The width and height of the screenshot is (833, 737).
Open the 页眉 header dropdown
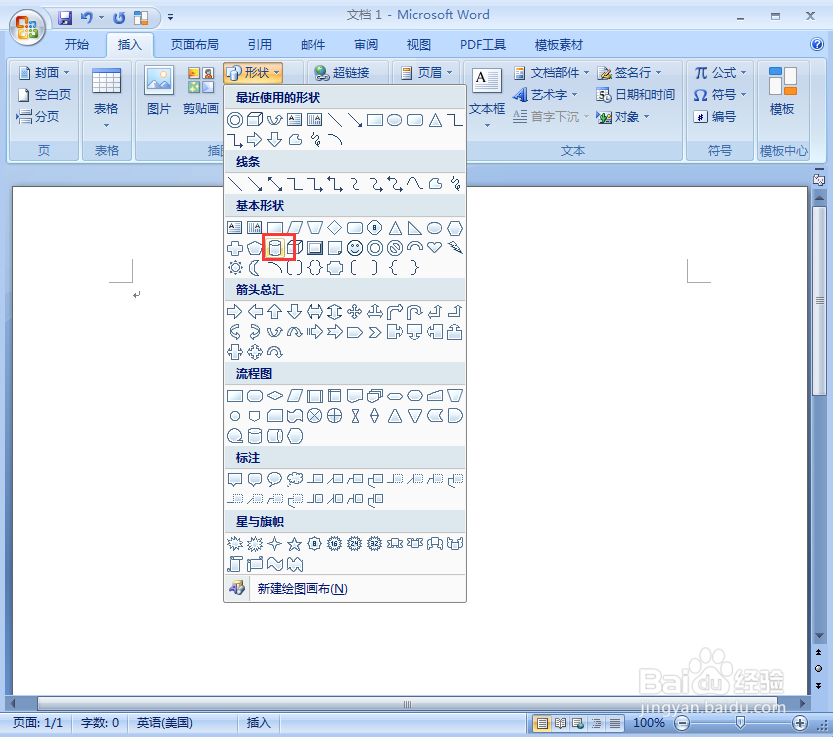tap(426, 73)
